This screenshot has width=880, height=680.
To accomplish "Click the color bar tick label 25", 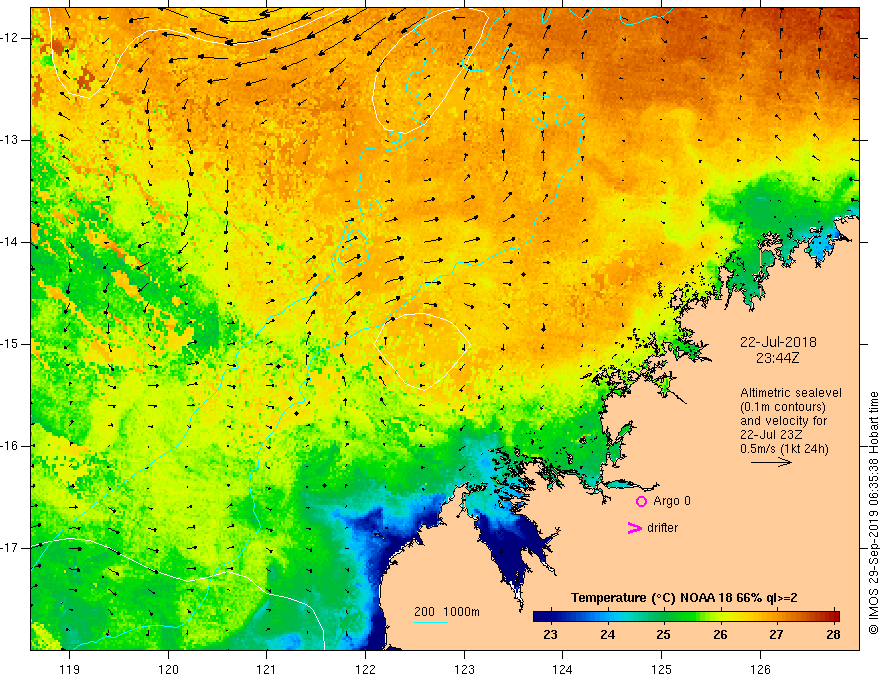I will coord(663,635).
